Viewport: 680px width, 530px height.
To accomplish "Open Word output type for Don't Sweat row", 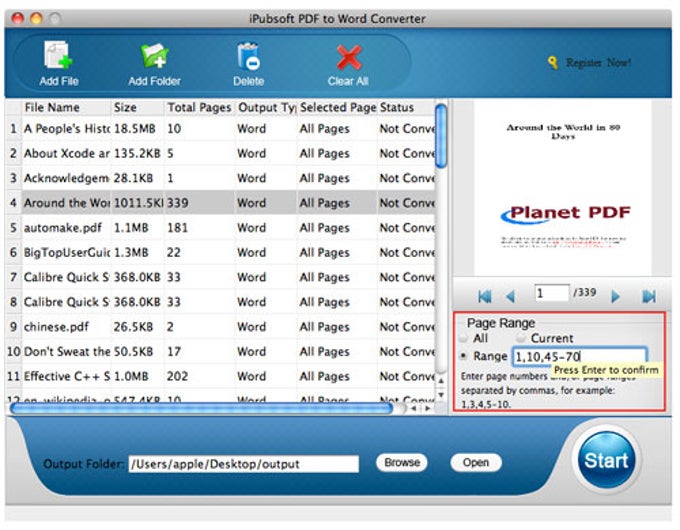I will 266,351.
